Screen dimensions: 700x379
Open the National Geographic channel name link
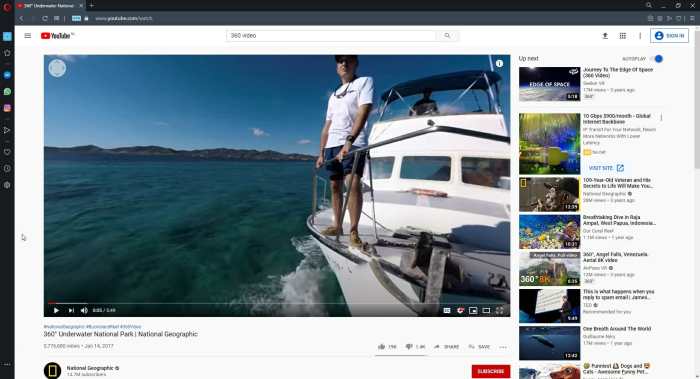point(90,368)
